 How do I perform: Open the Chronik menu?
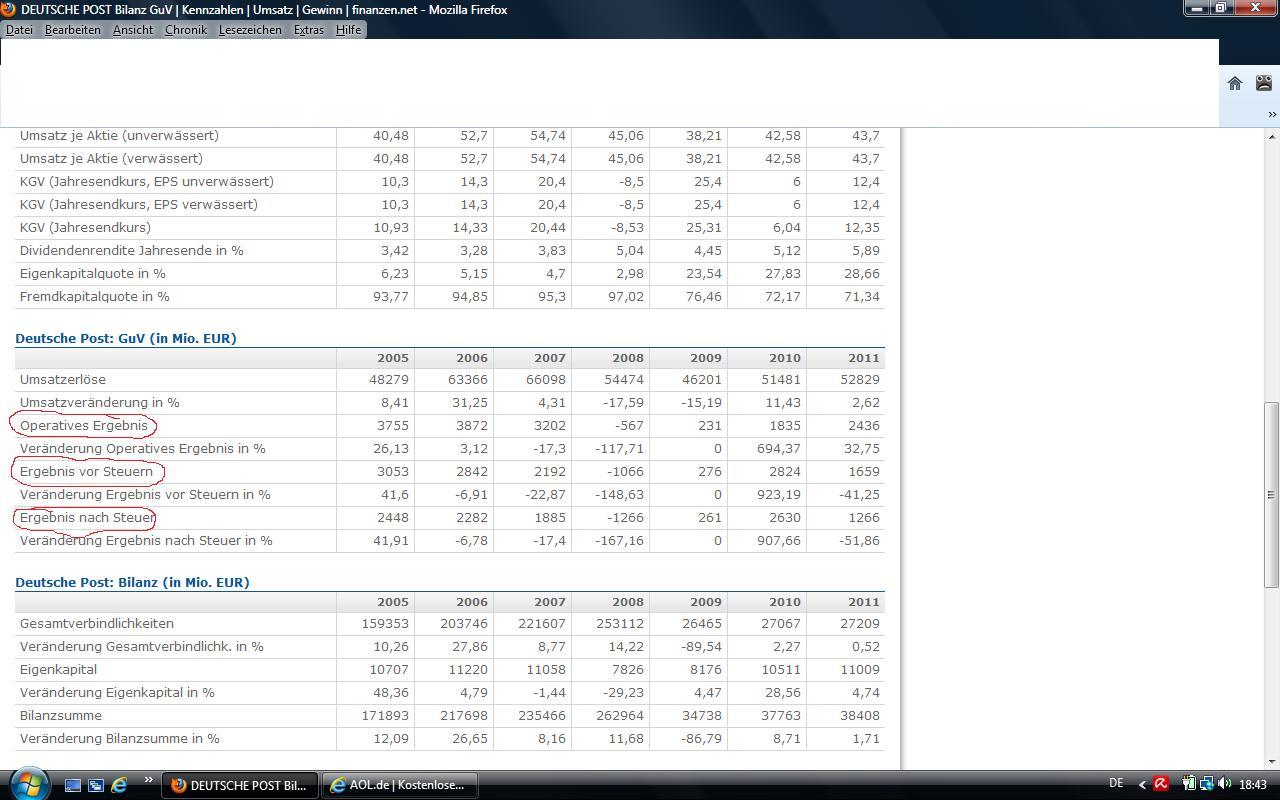click(186, 30)
